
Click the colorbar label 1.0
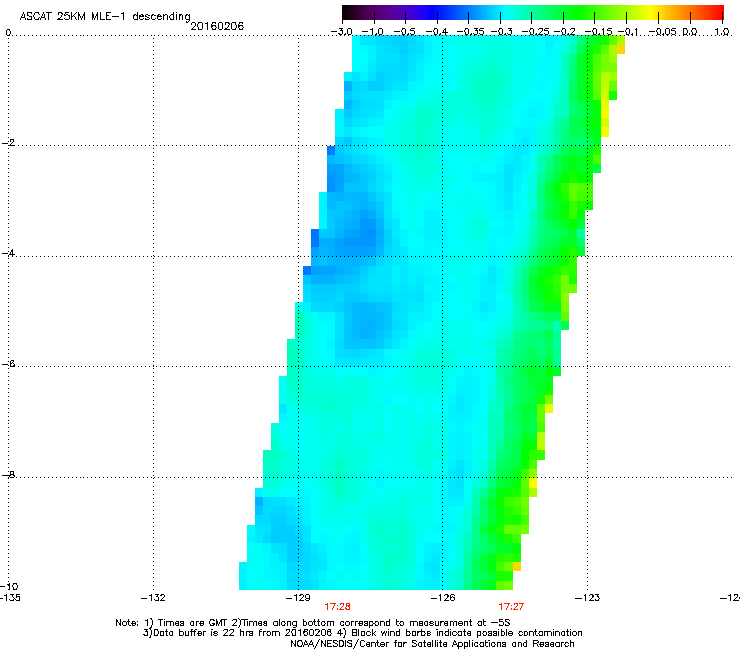tap(722, 32)
